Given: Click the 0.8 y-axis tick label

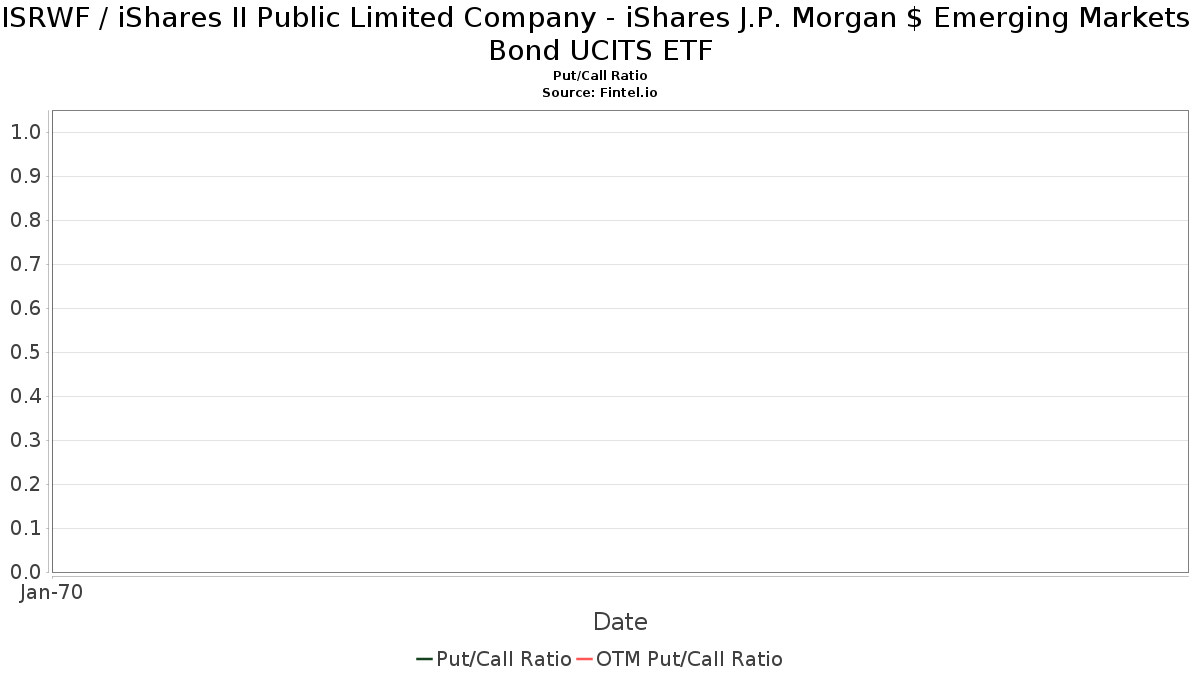Looking at the screenshot, I should click(25, 220).
